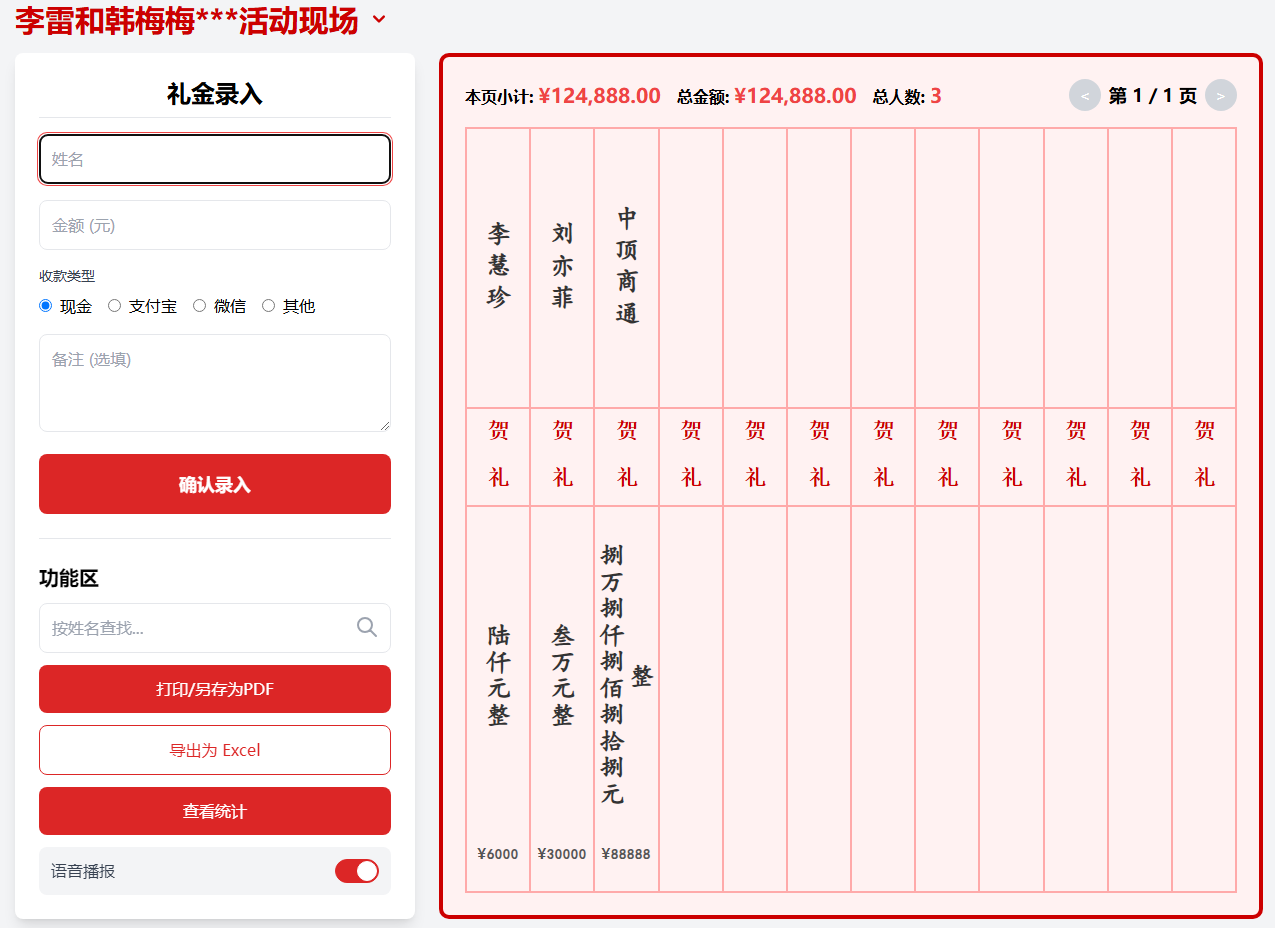This screenshot has height=928, width=1275.
Task: Select the 中顶商通 name entry
Action: click(x=627, y=266)
